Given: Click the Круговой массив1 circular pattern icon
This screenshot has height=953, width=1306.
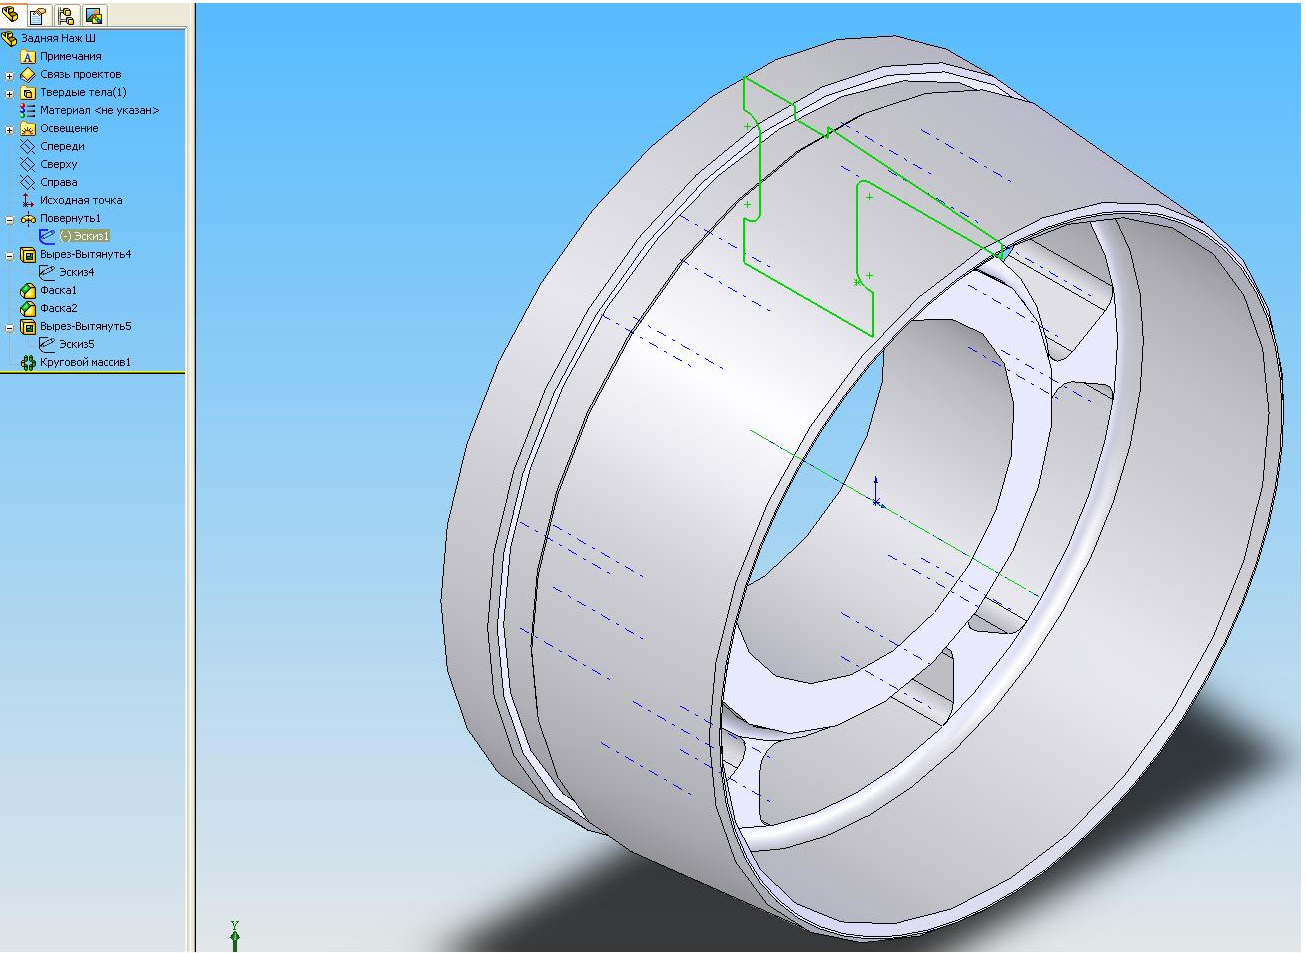Looking at the screenshot, I should [x=28, y=362].
